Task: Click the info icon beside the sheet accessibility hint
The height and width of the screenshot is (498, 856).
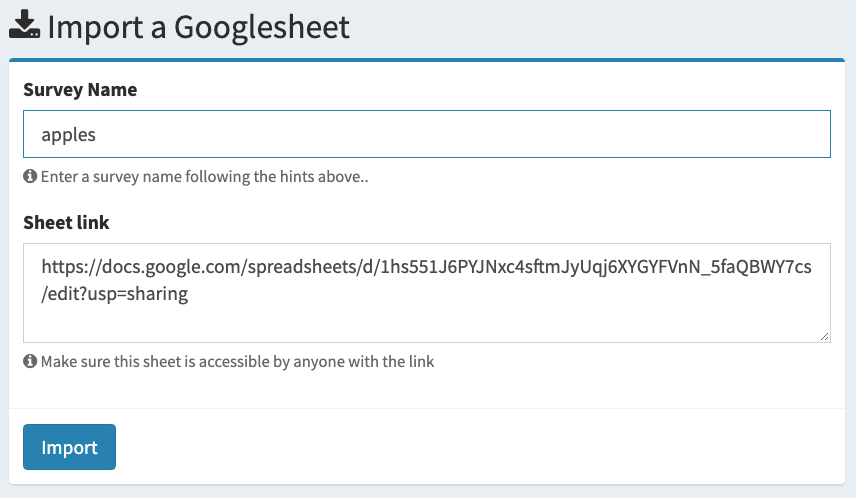Action: [30, 361]
